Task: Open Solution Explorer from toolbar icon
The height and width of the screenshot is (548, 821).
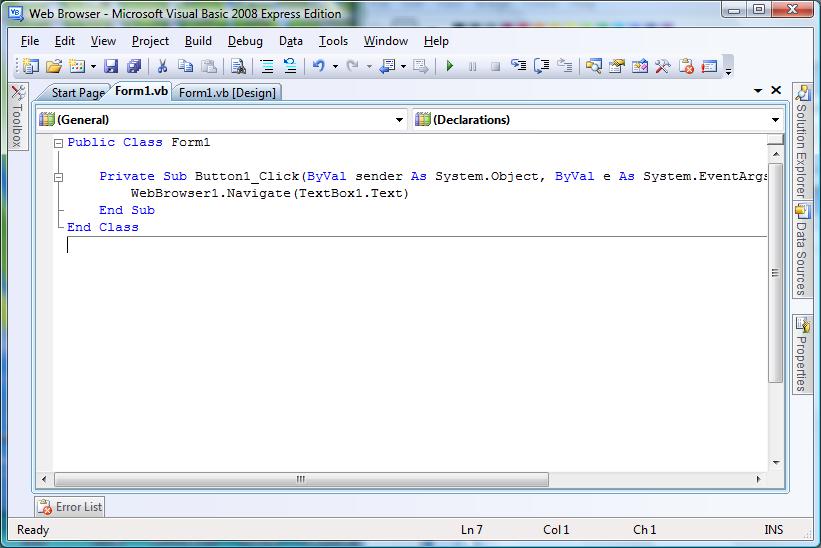Action: (593, 66)
